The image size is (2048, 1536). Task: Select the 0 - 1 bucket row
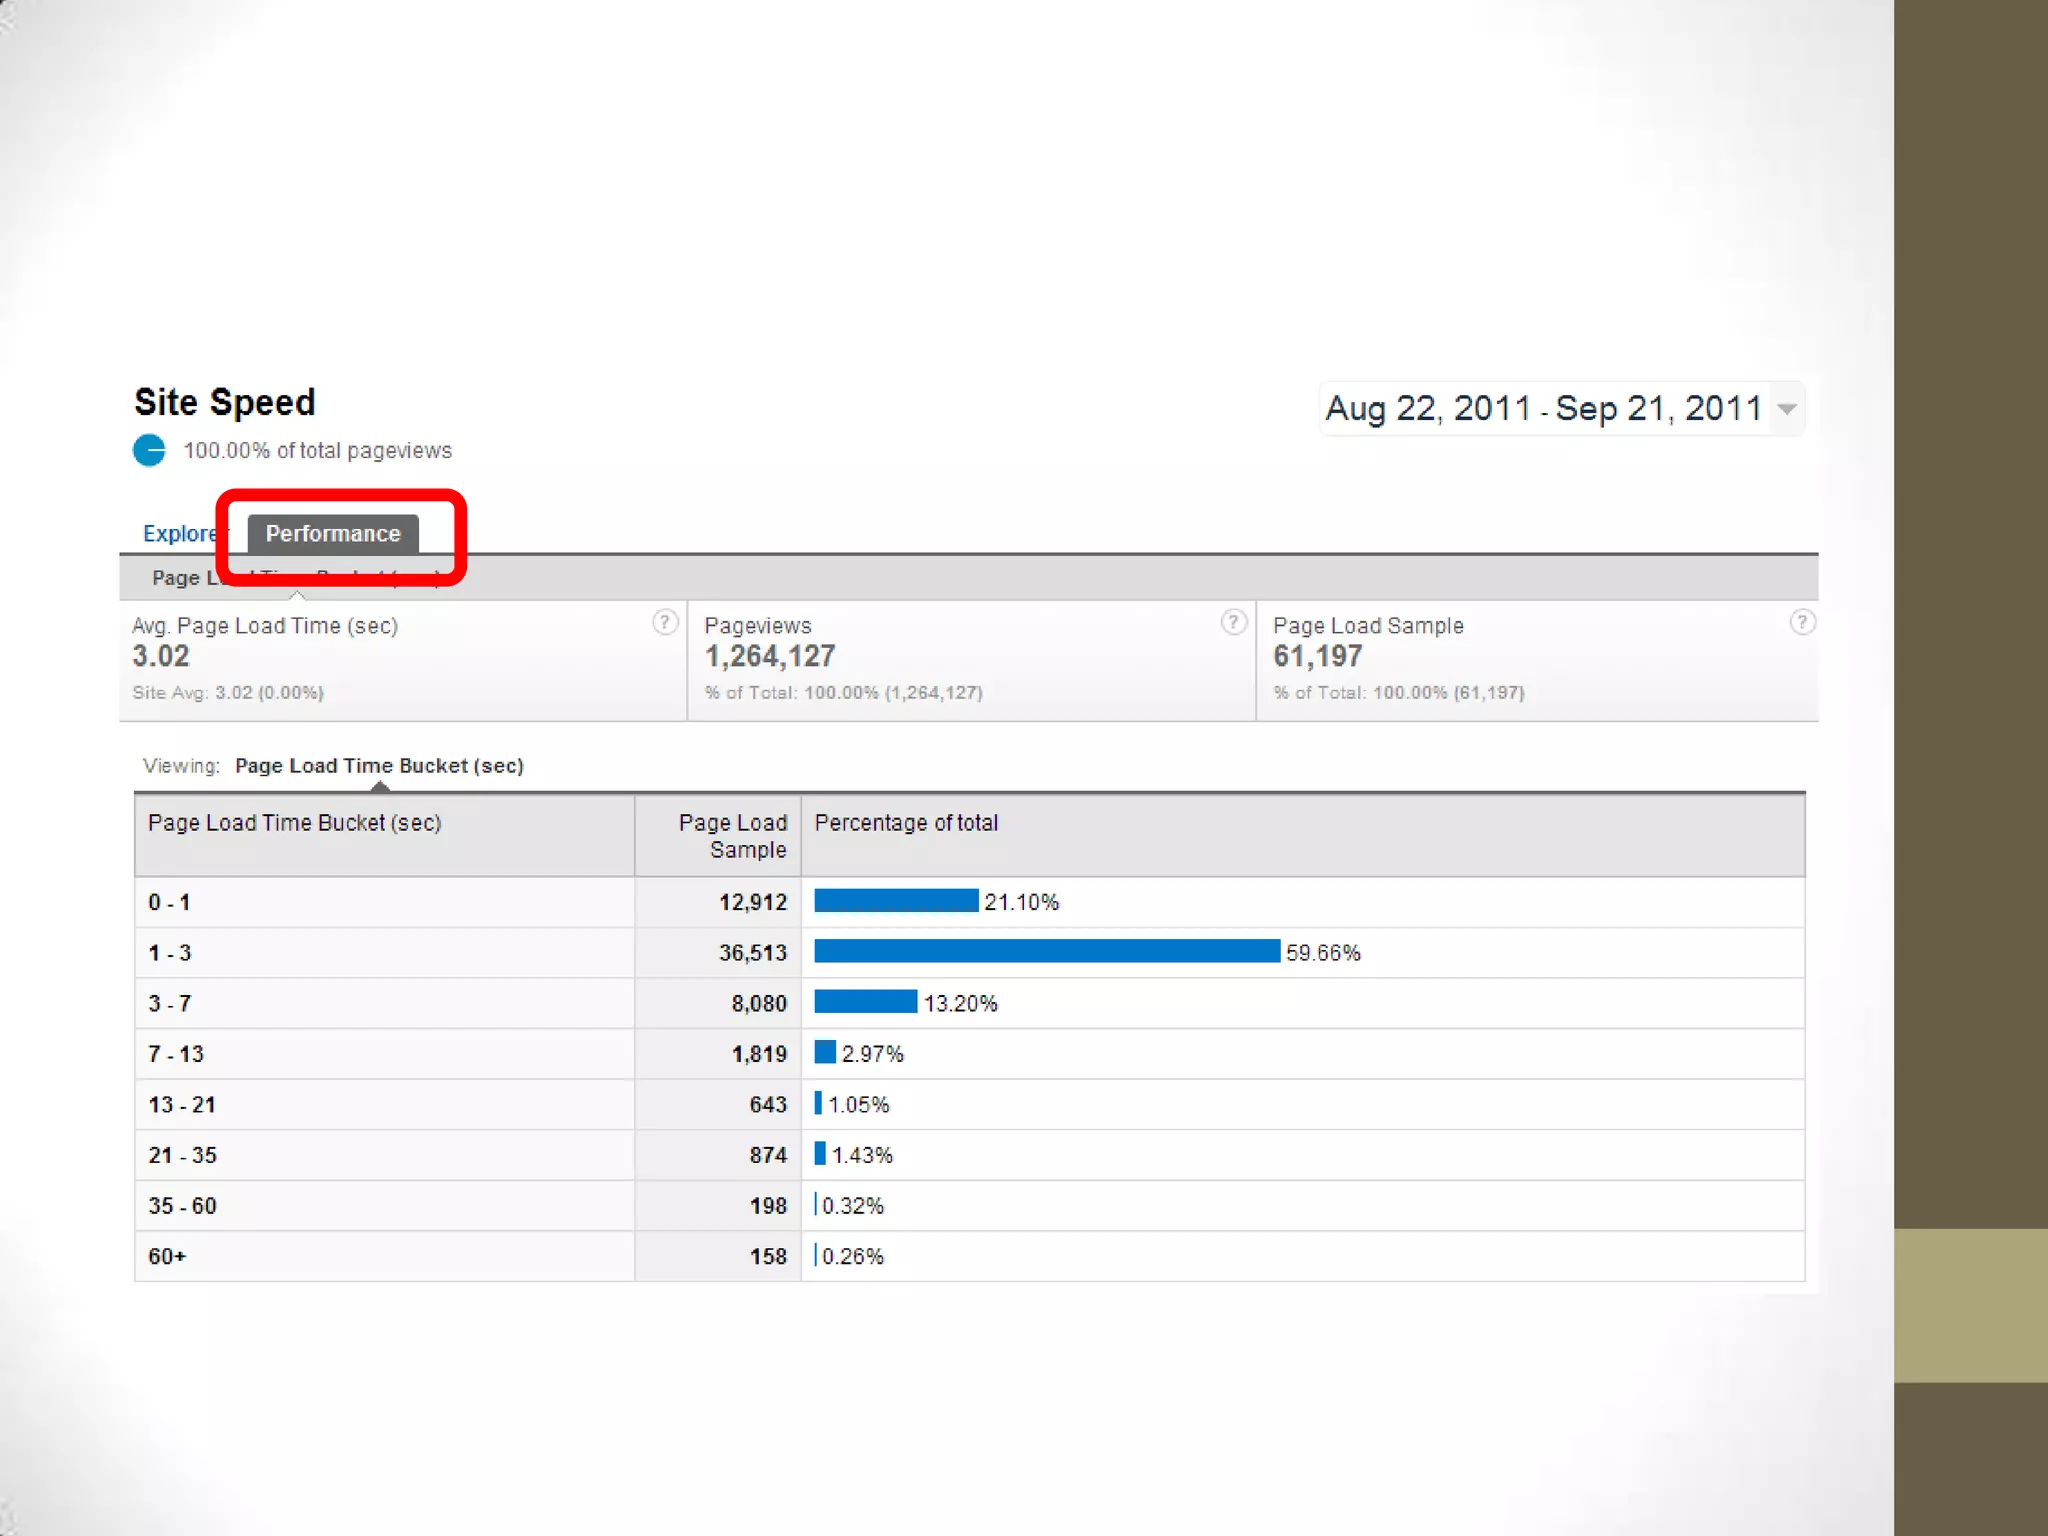pos(169,902)
